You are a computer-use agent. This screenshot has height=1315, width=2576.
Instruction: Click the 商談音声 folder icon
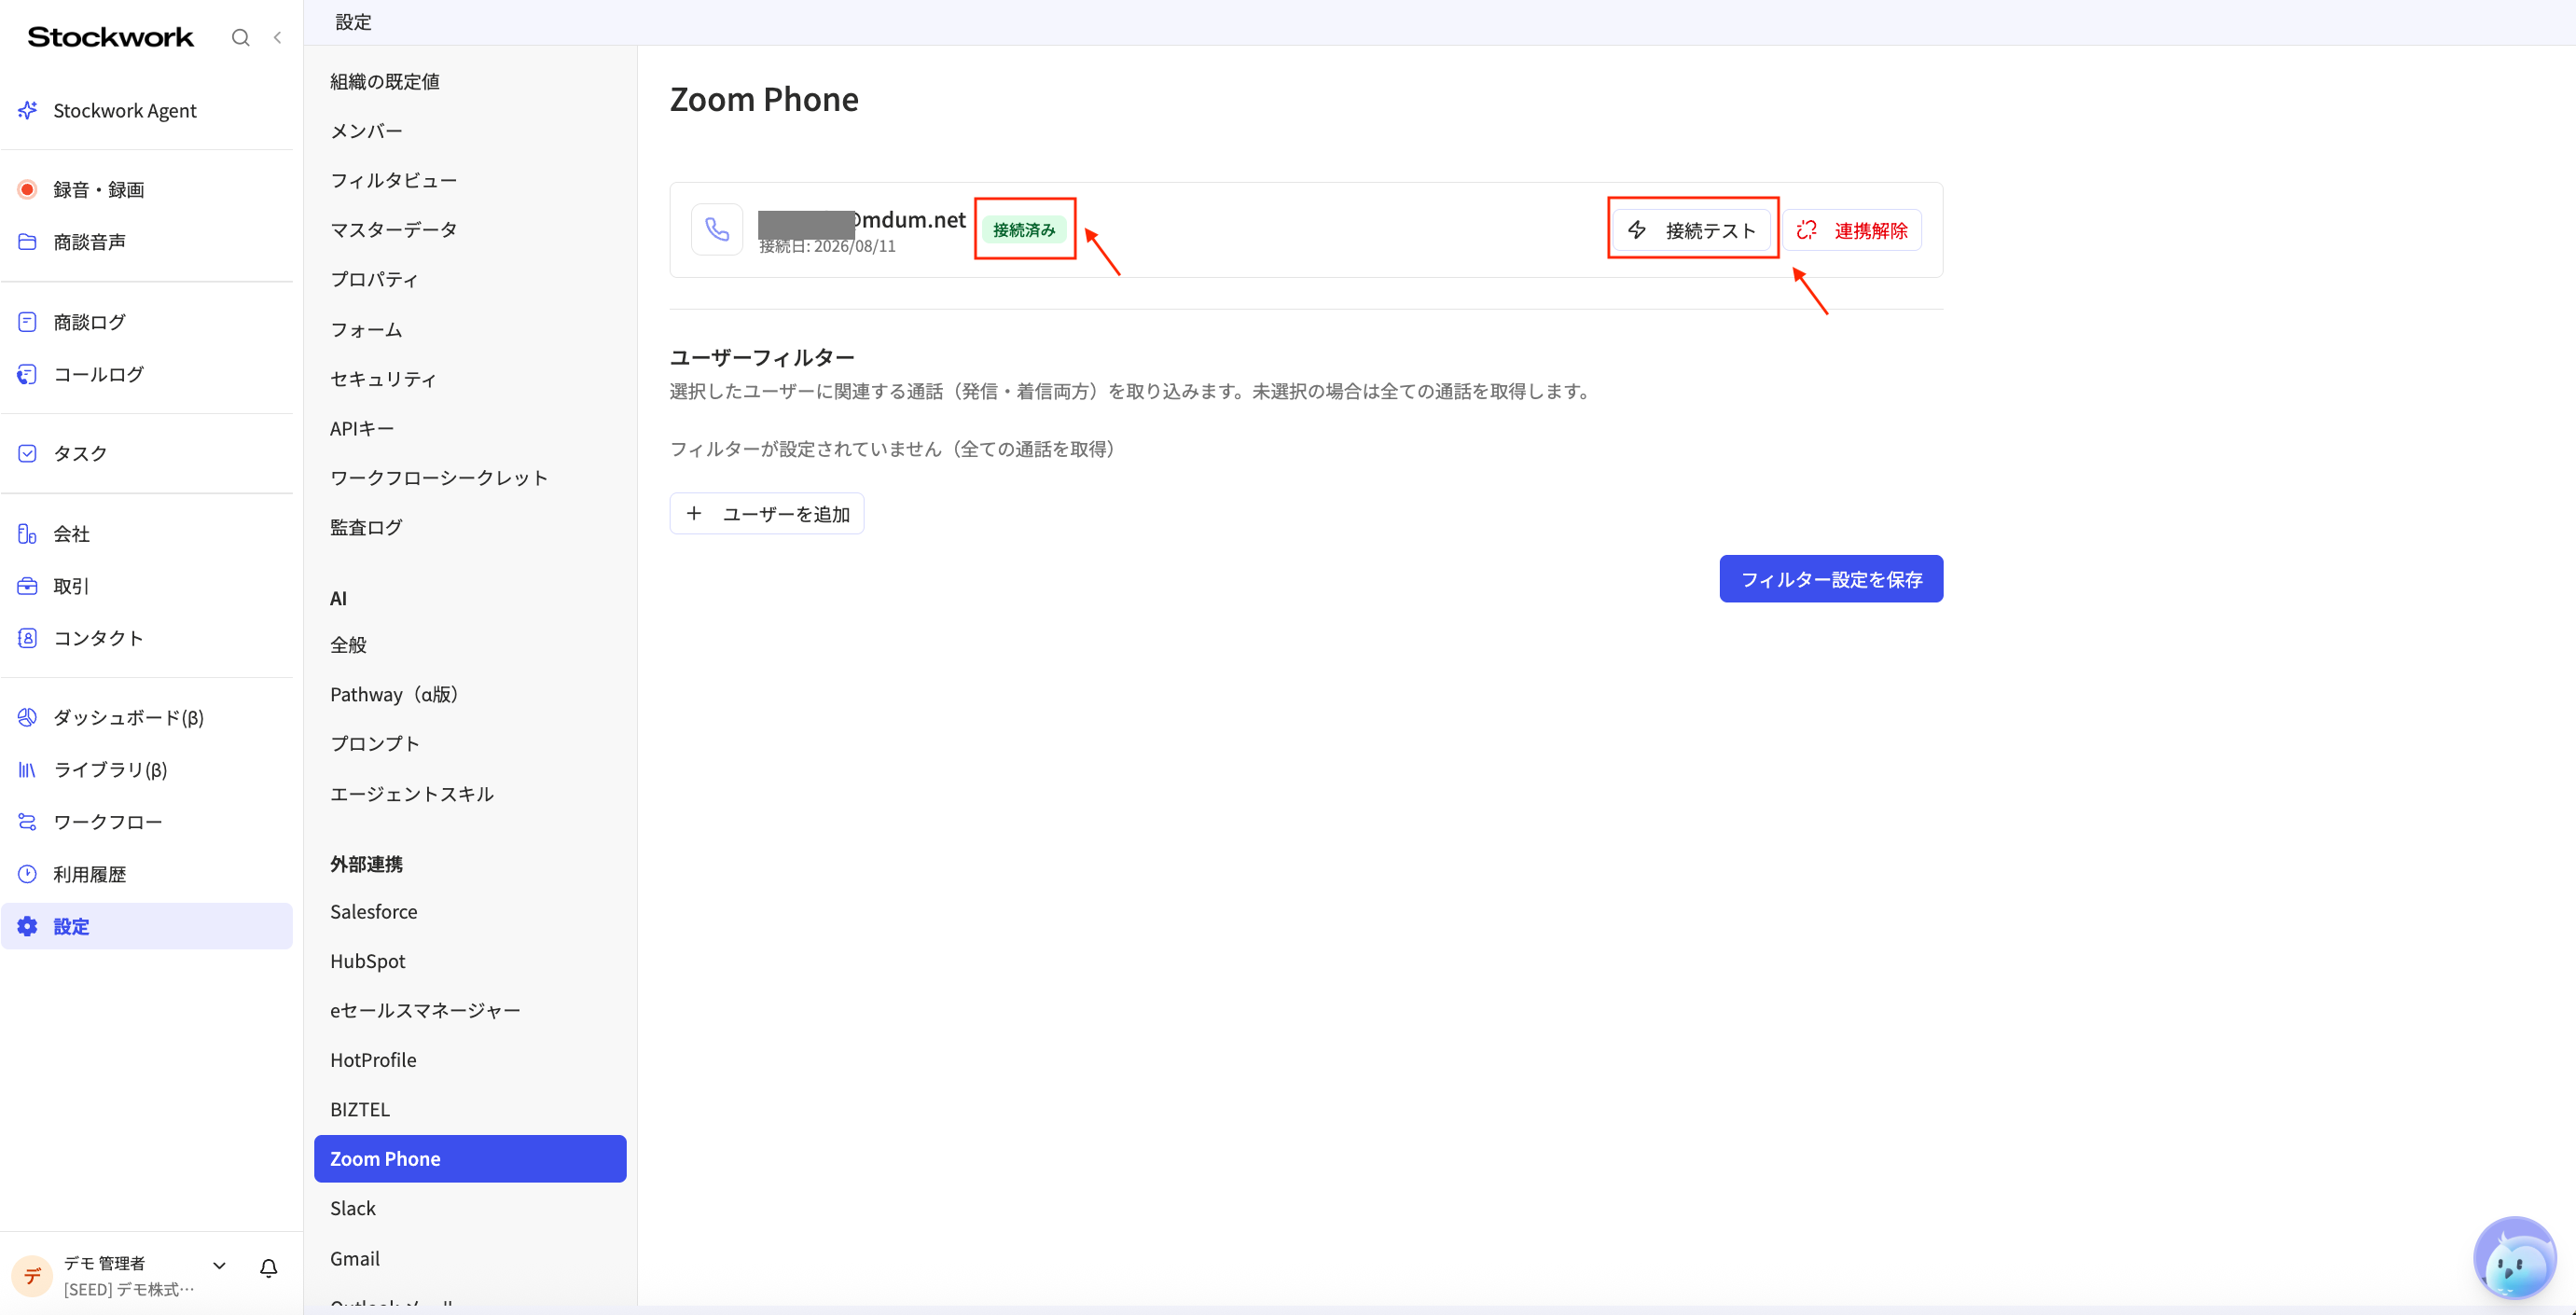28,242
